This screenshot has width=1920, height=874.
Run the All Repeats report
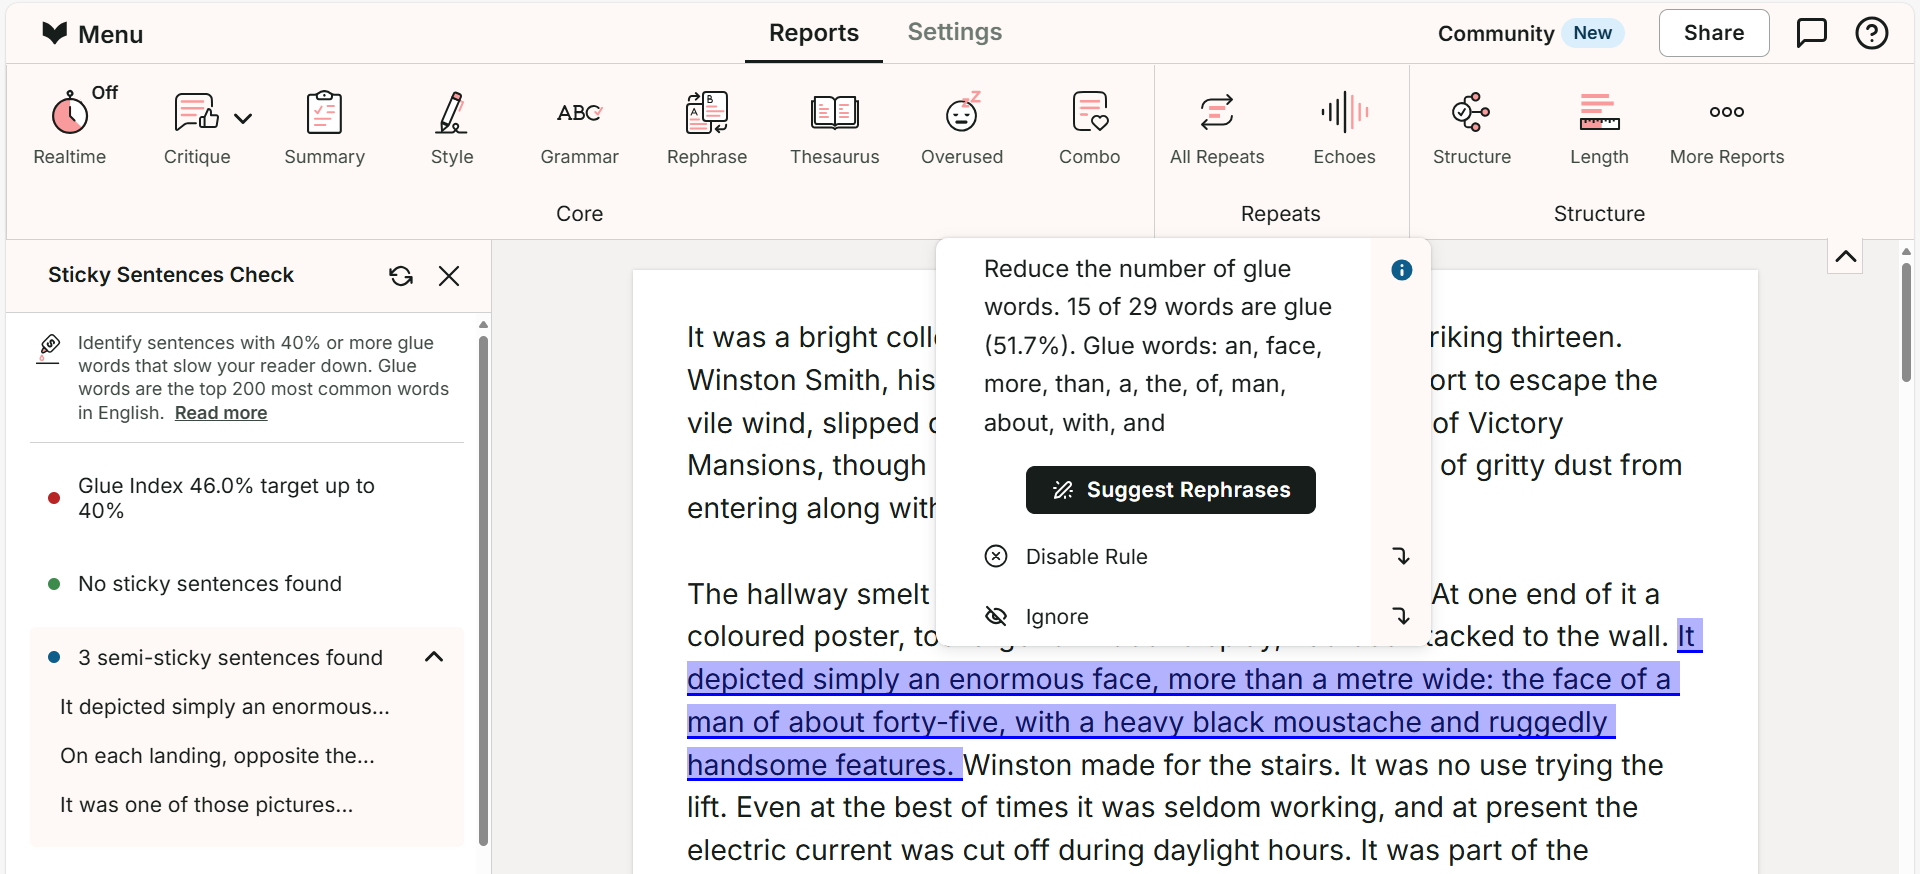tap(1217, 126)
